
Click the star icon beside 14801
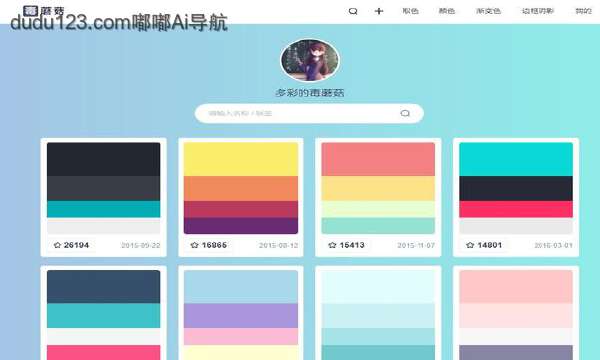tap(470, 245)
